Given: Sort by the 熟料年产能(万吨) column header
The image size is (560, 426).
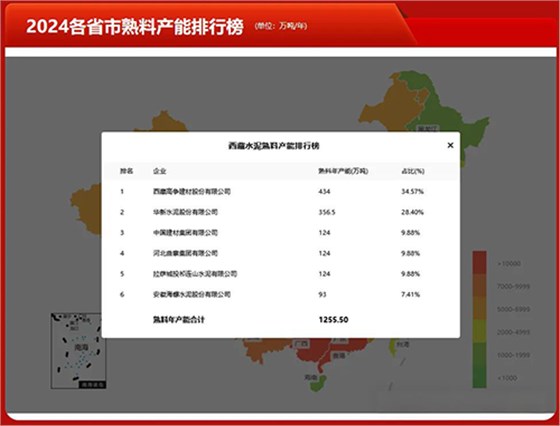Looking at the screenshot, I should (343, 171).
